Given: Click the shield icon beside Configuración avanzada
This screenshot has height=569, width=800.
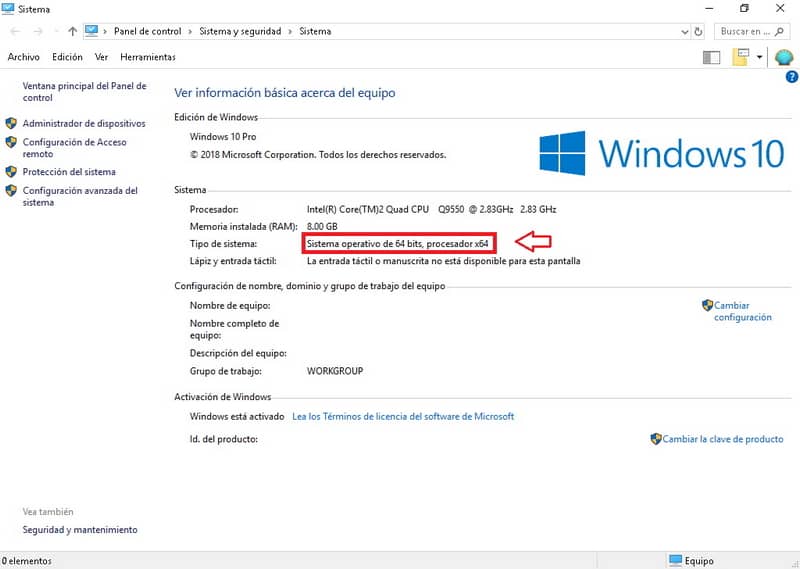Looking at the screenshot, I should pyautogui.click(x=11, y=190).
